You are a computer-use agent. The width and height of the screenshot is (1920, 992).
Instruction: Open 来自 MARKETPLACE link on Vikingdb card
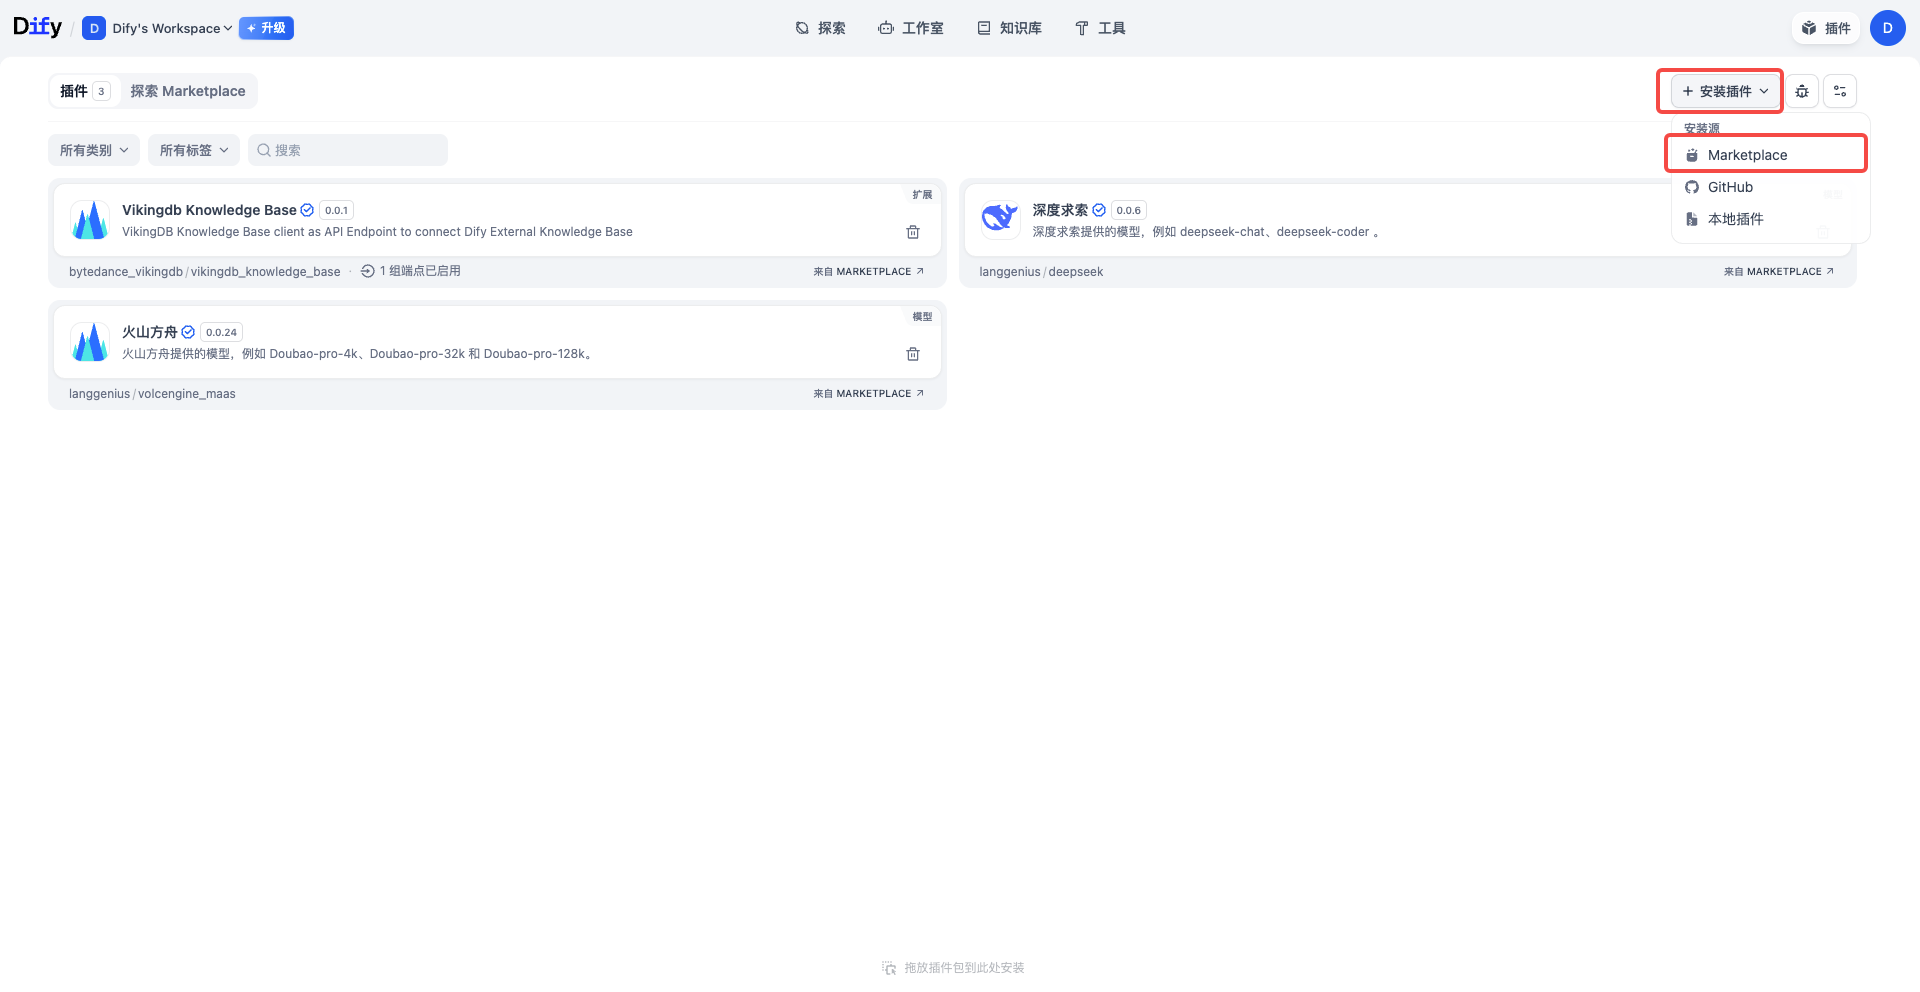pos(868,272)
